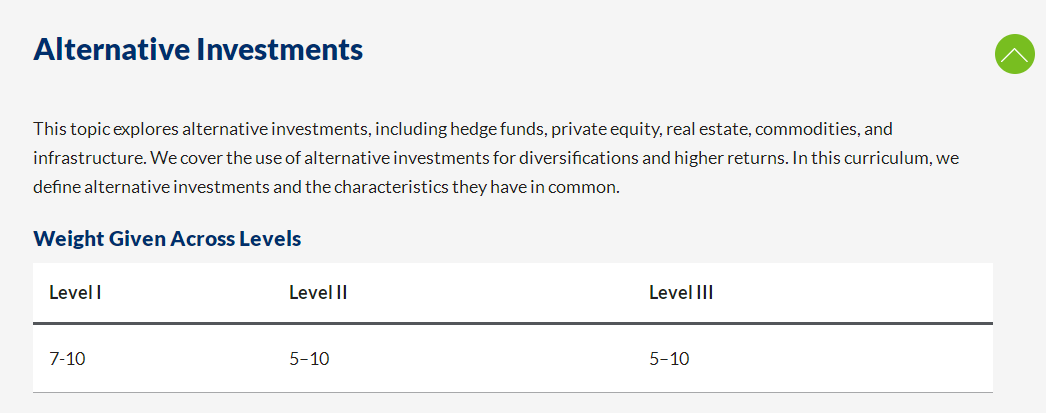Image resolution: width=1046 pixels, height=413 pixels.
Task: Click the 5–10 weight cell under Level II
Action: [x=309, y=359]
